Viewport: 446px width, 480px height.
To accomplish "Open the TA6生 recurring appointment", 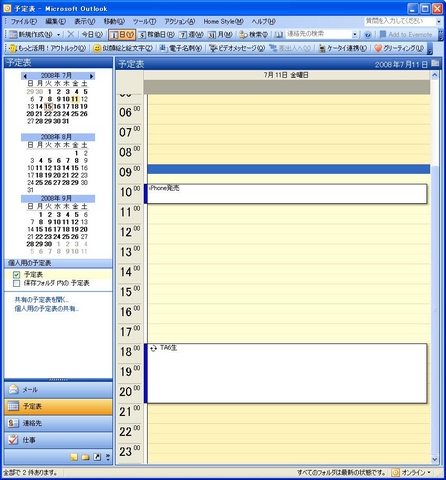I will 286,373.
